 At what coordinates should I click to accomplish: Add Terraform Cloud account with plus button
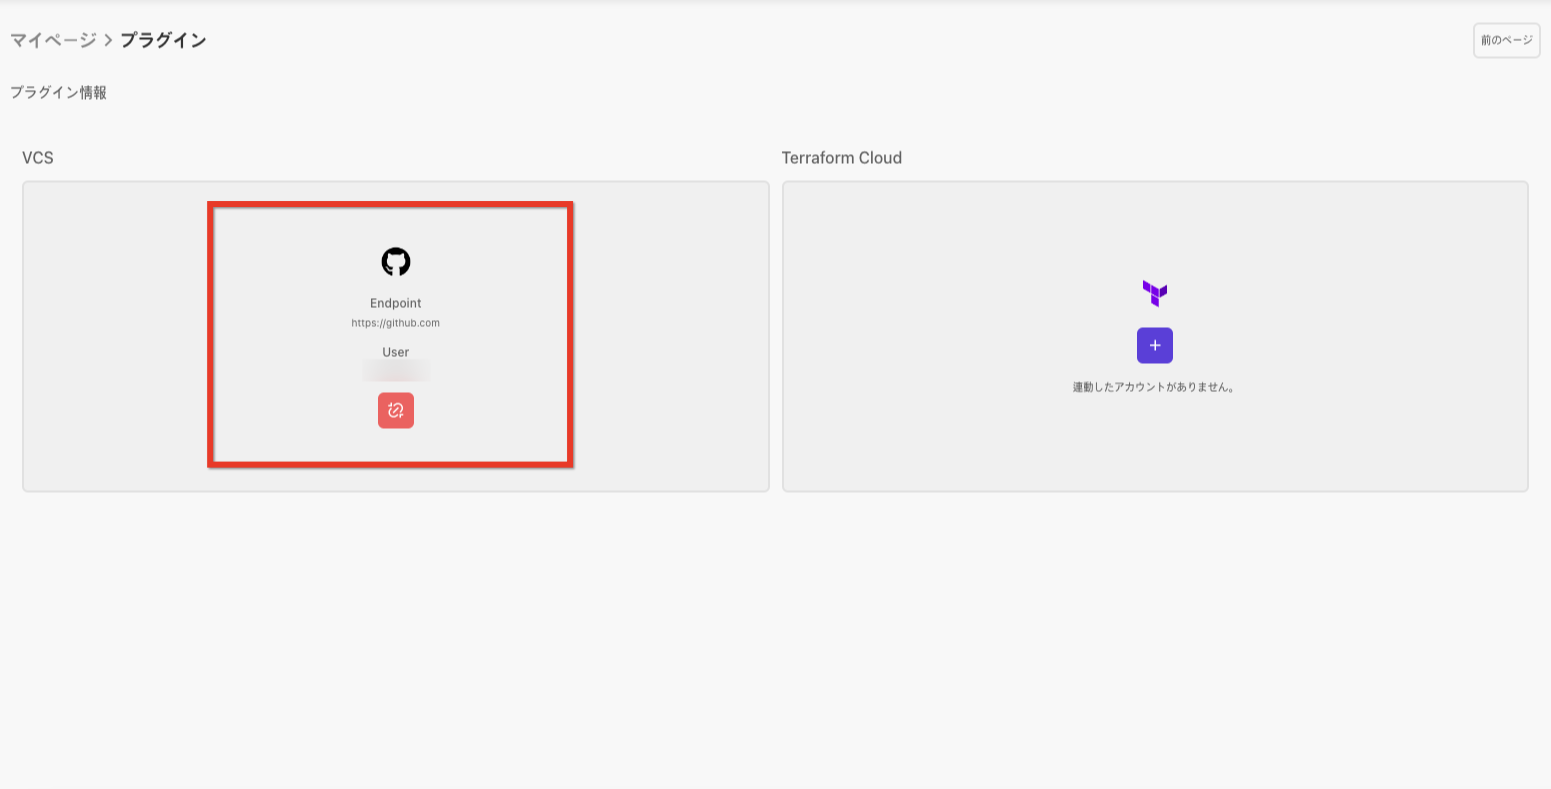click(x=1155, y=345)
